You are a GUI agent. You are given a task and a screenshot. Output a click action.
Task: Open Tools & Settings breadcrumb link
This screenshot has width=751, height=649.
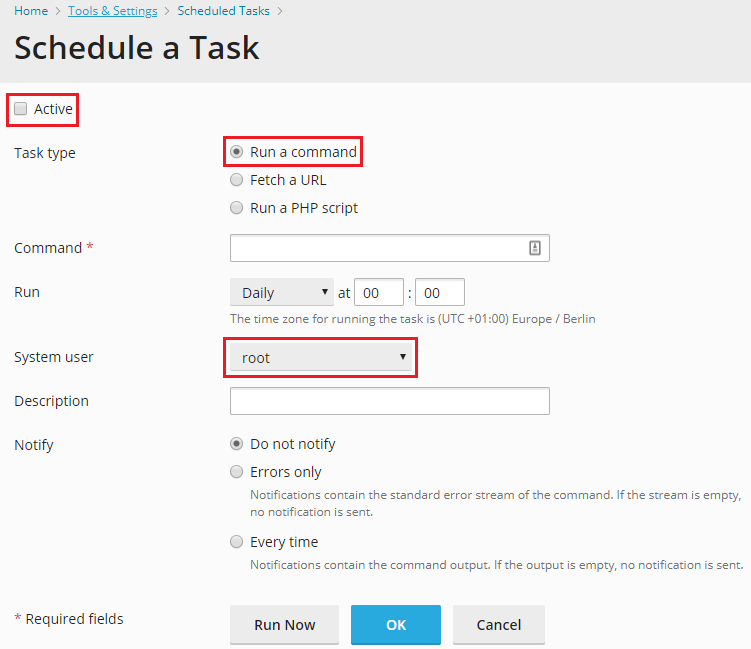(x=112, y=11)
